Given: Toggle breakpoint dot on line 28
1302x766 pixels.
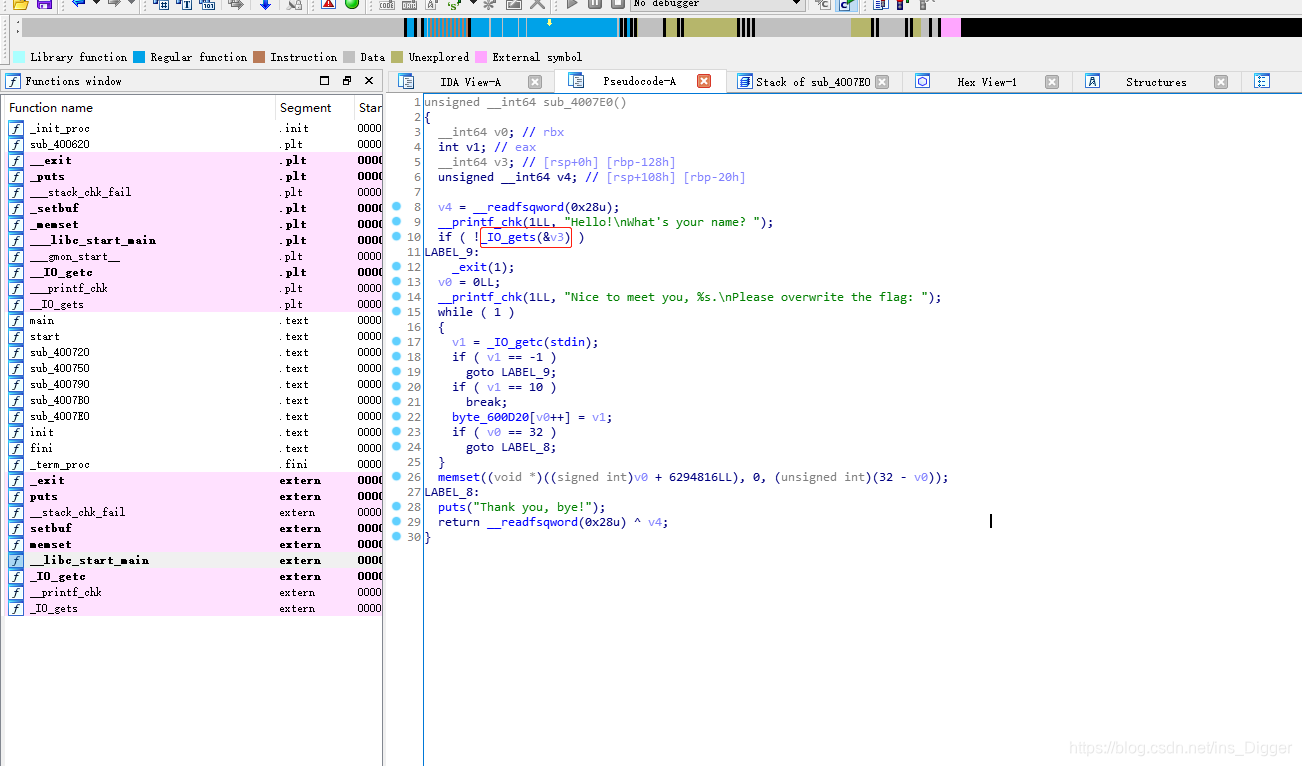Looking at the screenshot, I should (398, 507).
